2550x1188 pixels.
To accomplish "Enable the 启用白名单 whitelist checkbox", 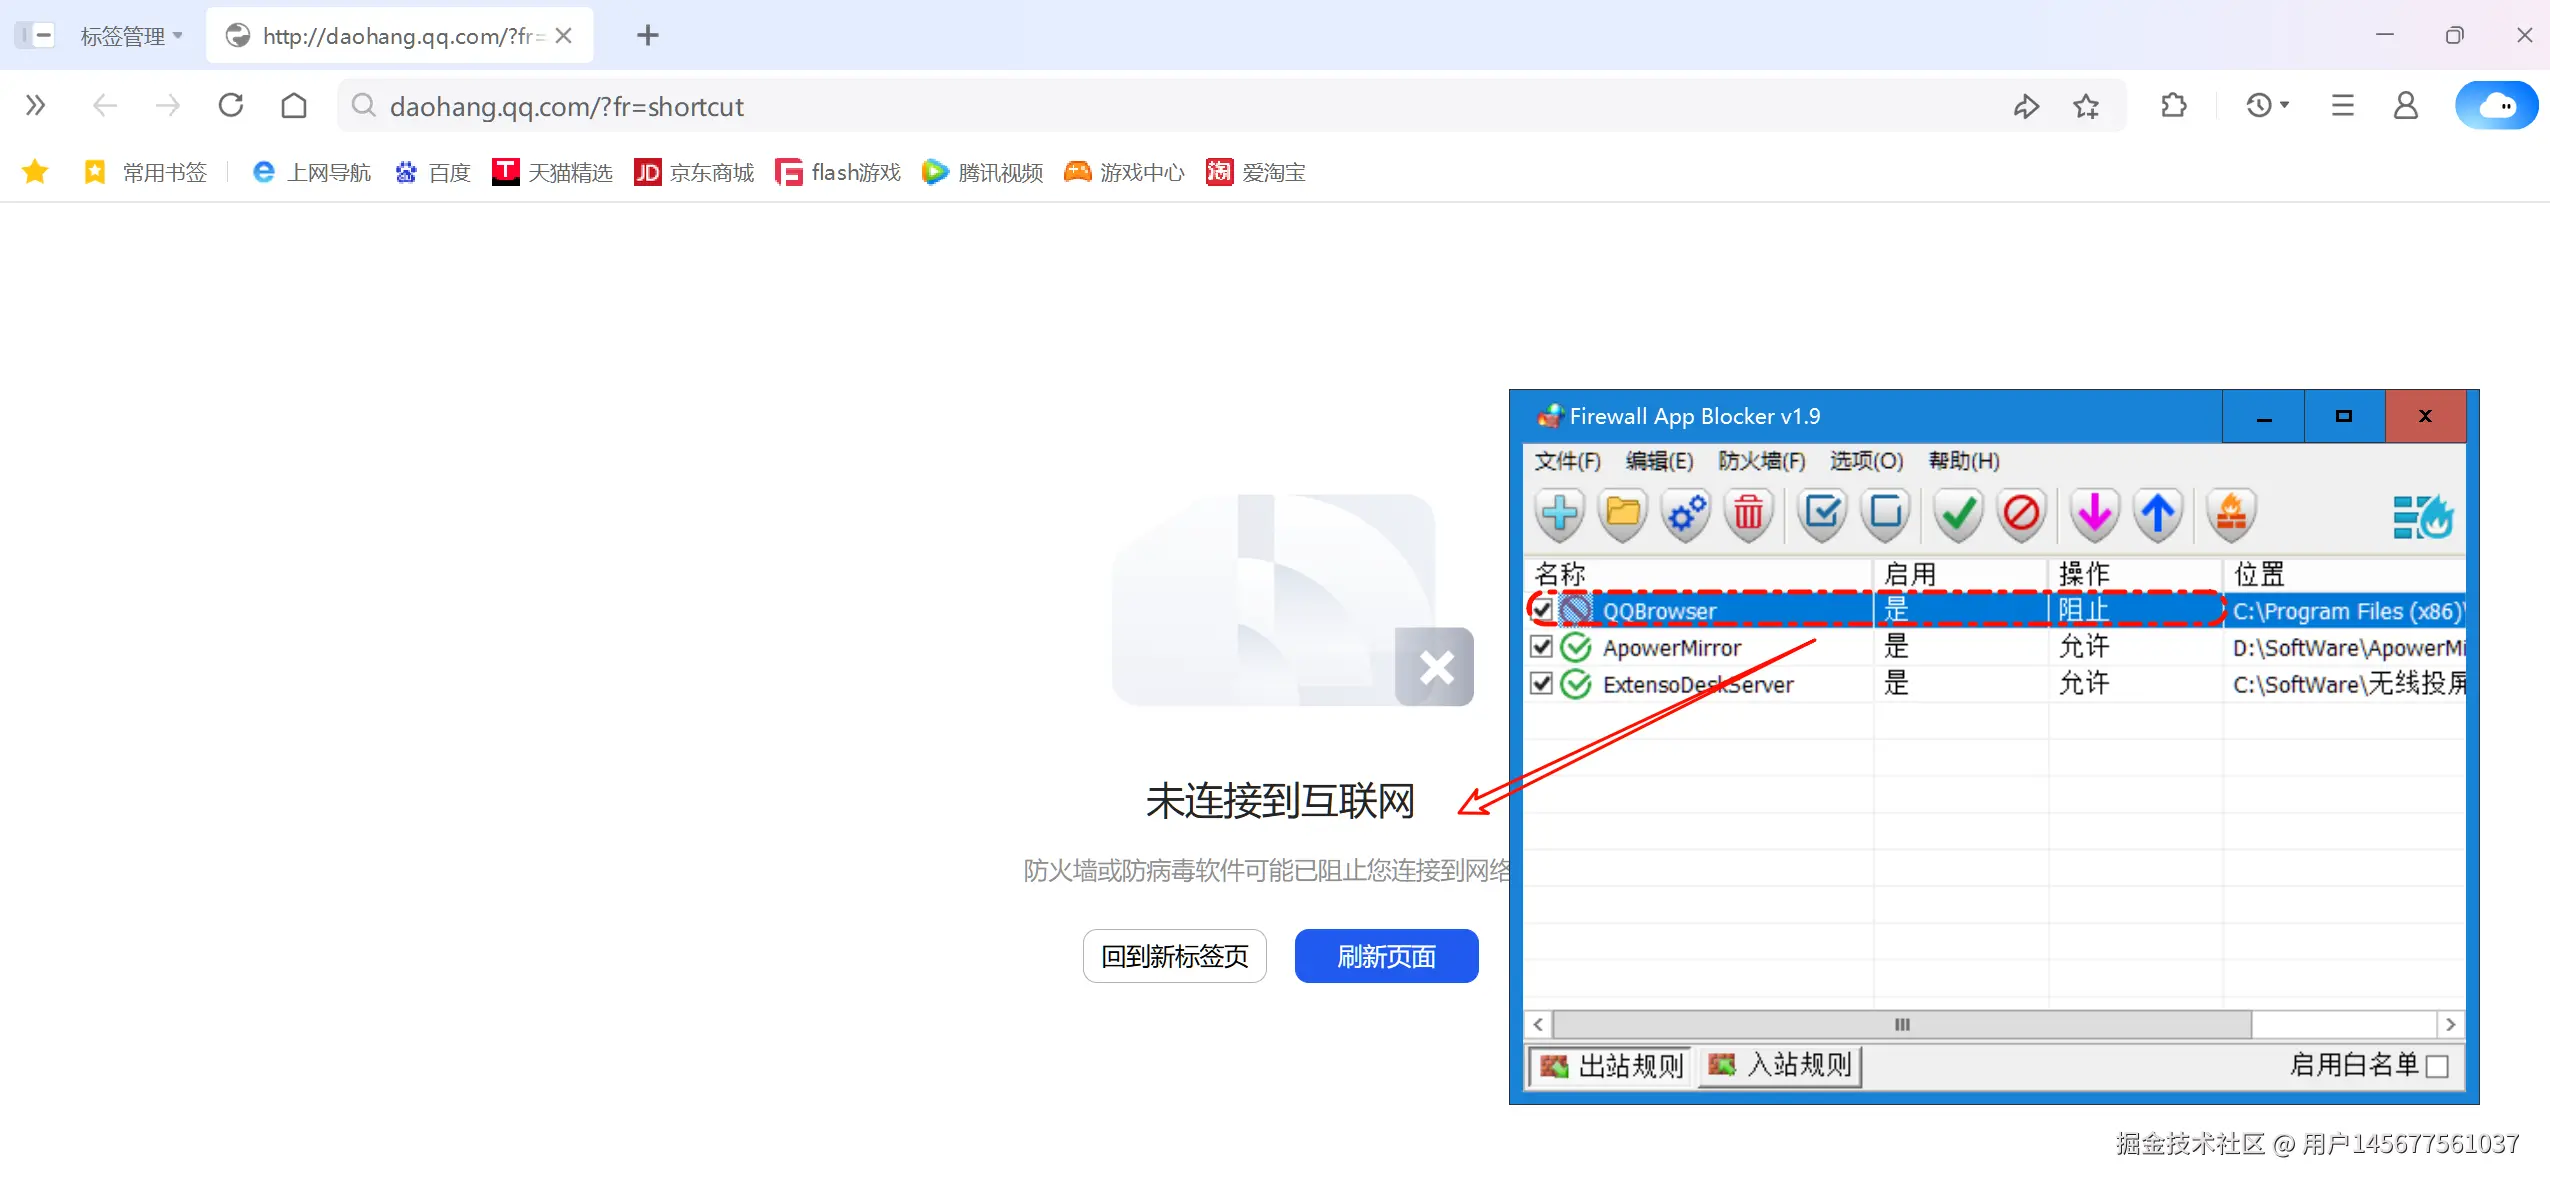I will [2438, 1066].
